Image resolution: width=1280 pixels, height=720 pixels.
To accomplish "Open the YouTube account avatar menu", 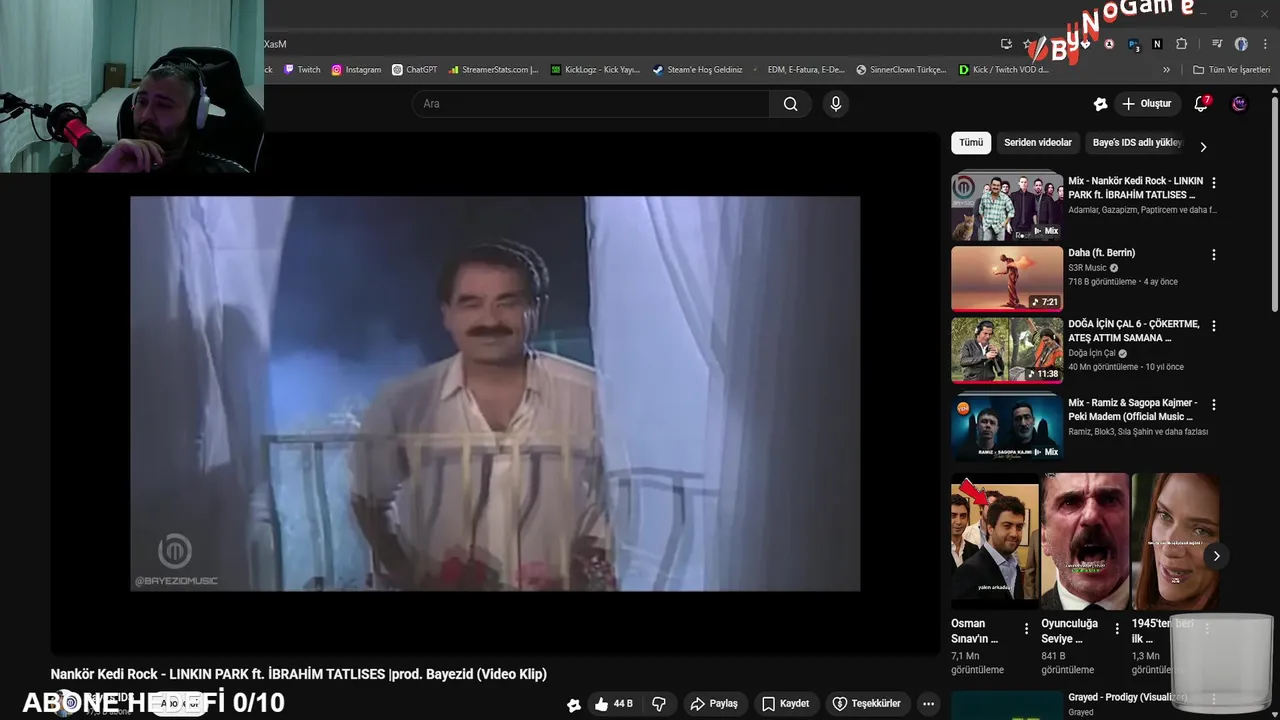I will click(x=1239, y=104).
